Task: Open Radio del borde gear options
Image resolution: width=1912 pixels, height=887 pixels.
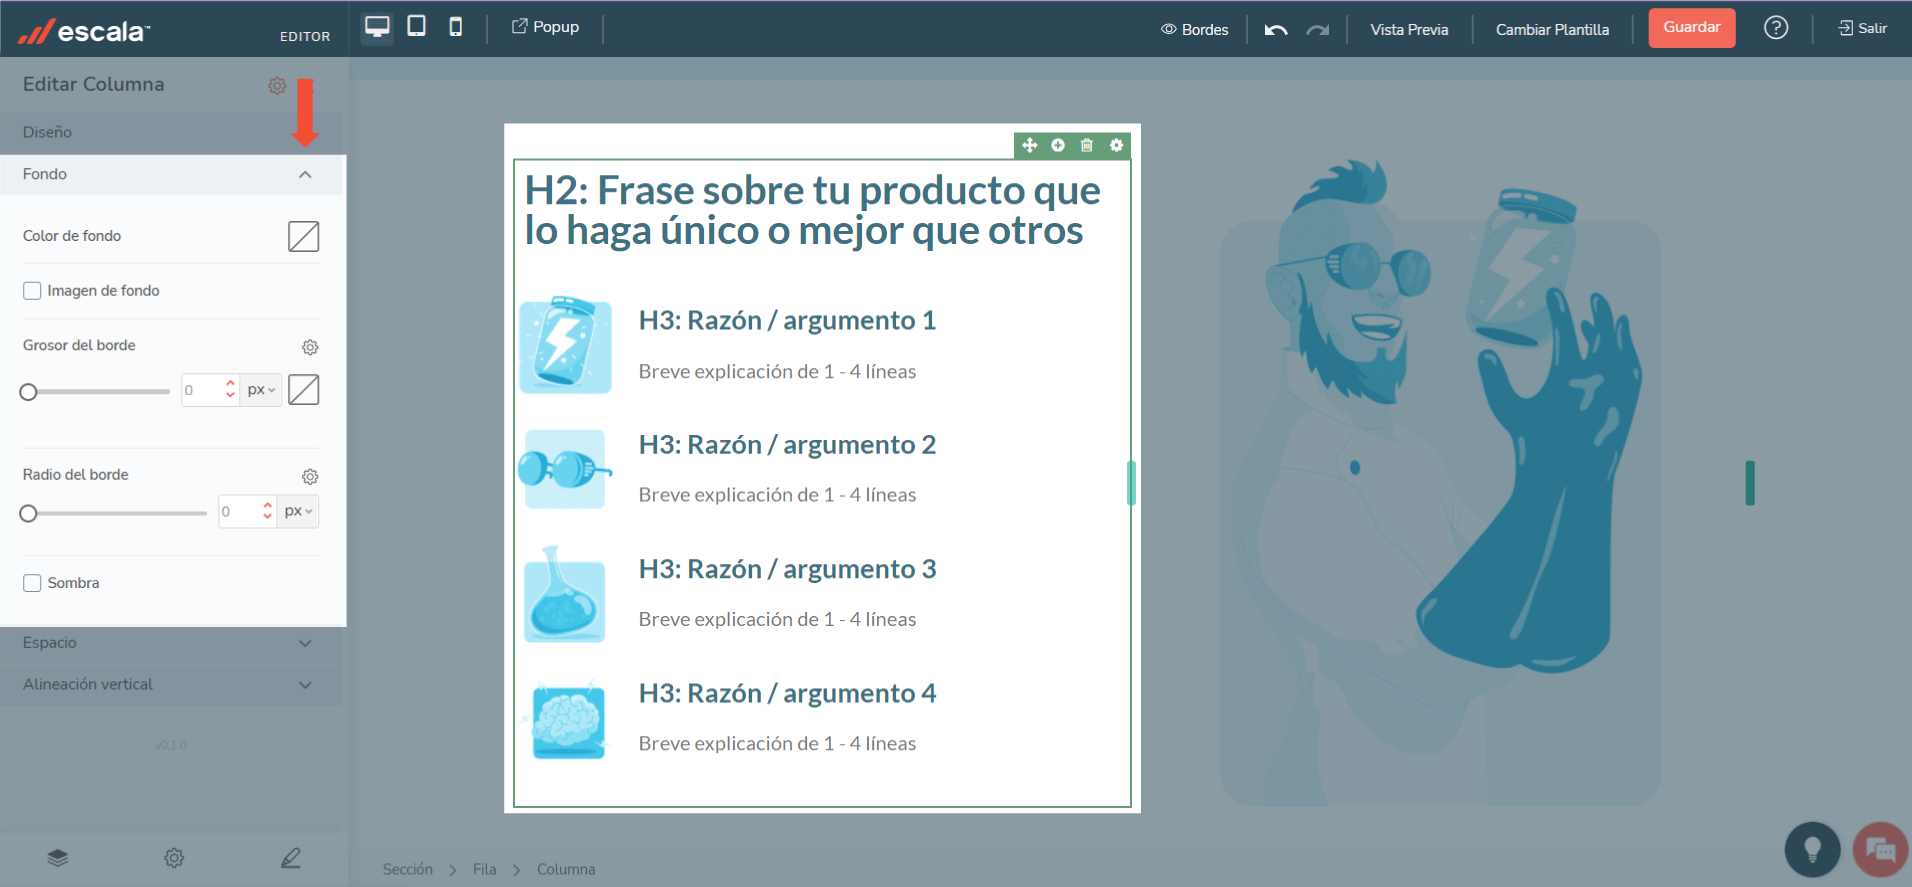Action: tap(310, 476)
